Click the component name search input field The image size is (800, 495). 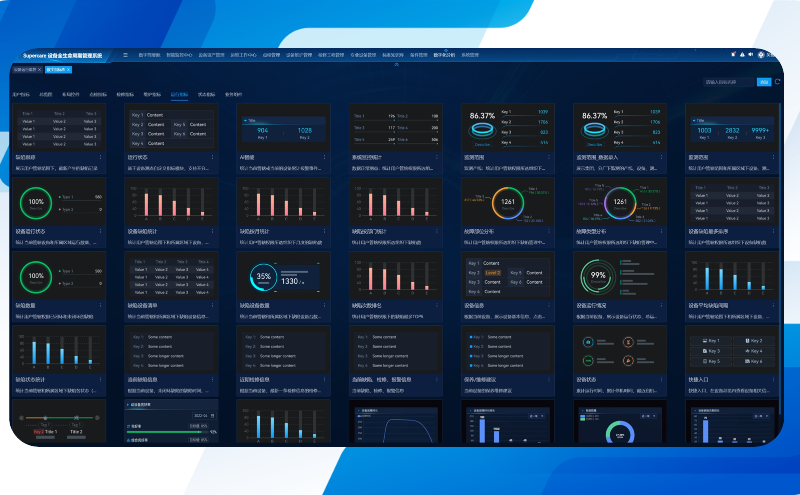click(x=728, y=82)
